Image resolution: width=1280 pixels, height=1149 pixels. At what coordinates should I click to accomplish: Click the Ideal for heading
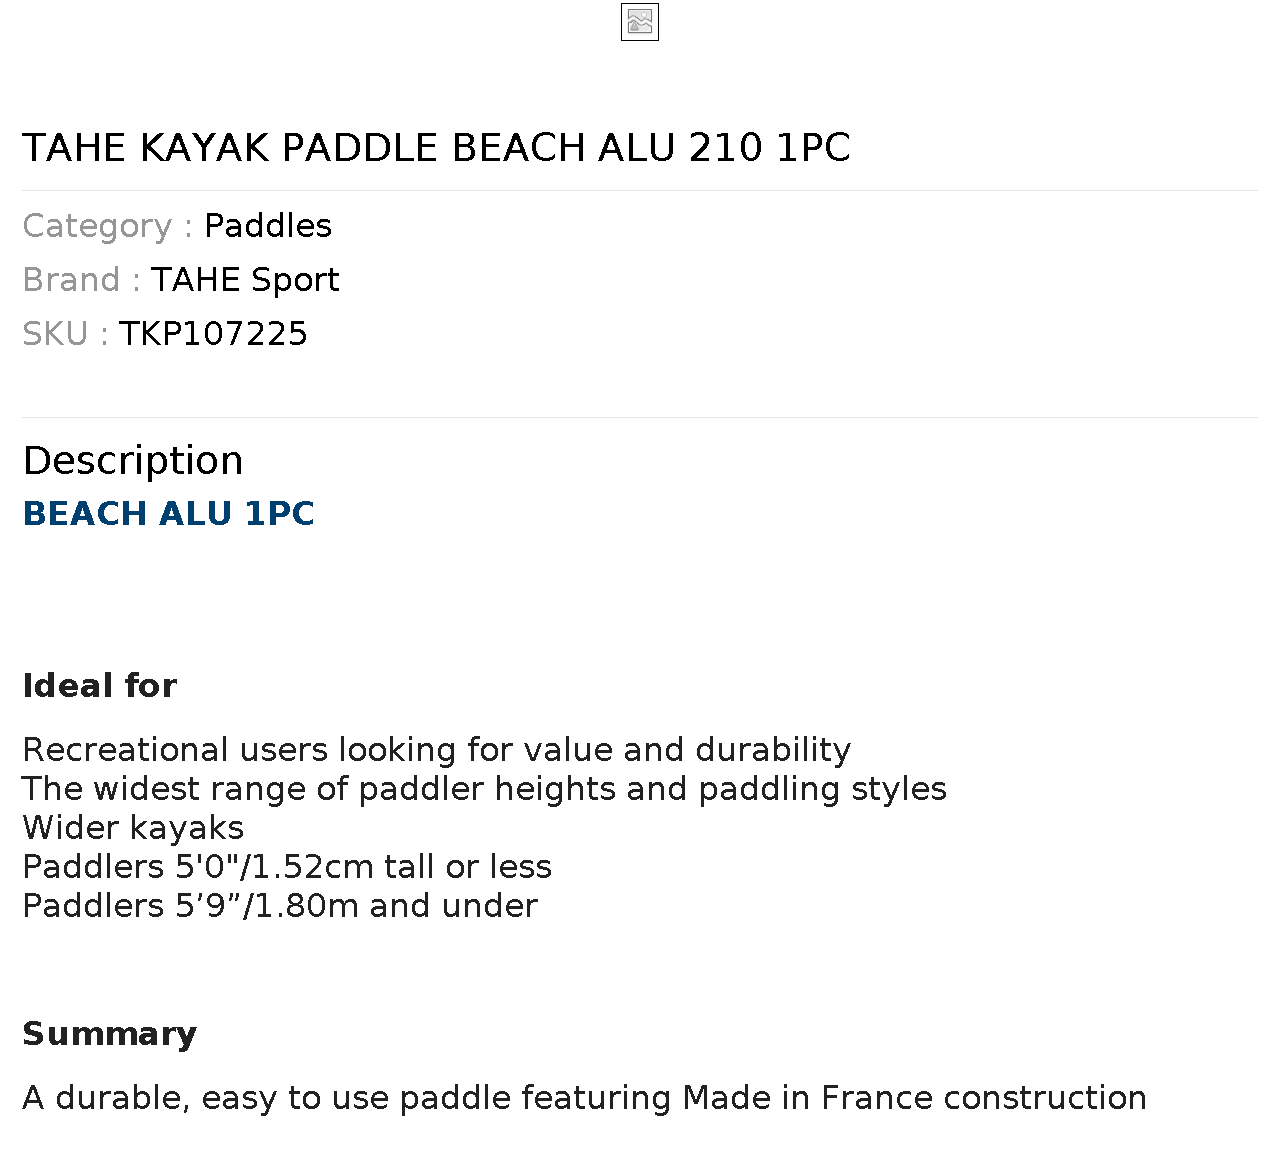(x=100, y=686)
